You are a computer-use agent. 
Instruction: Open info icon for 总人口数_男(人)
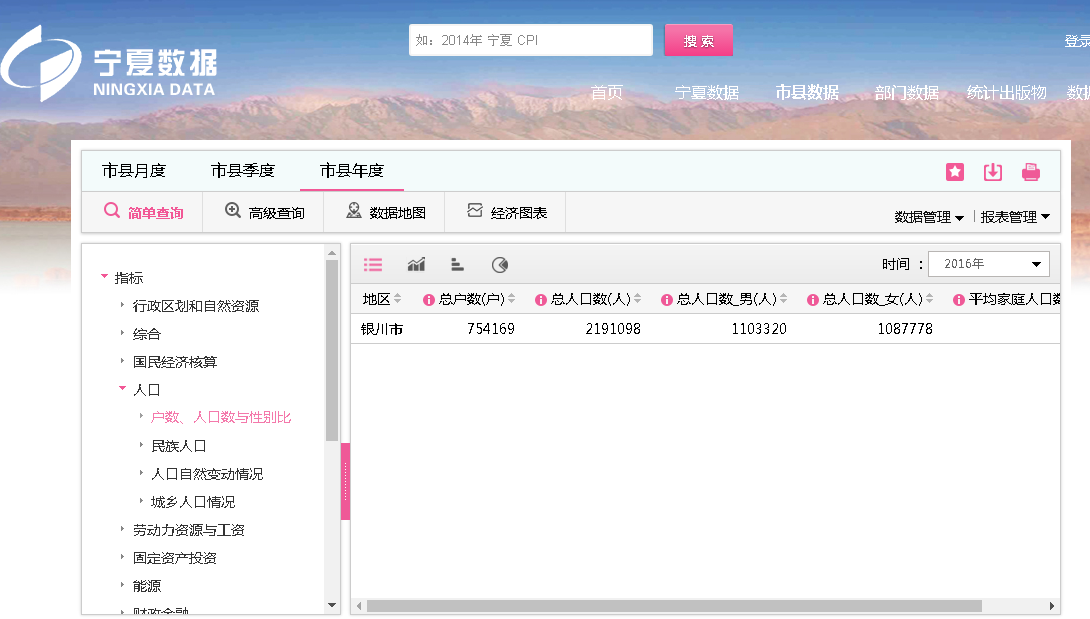[667, 300]
